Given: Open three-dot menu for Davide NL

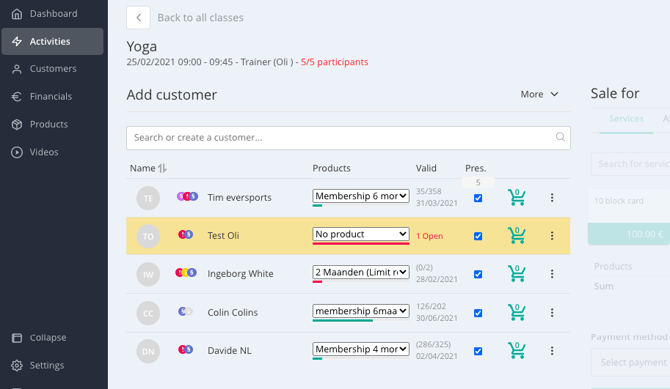Looking at the screenshot, I should pyautogui.click(x=552, y=351).
